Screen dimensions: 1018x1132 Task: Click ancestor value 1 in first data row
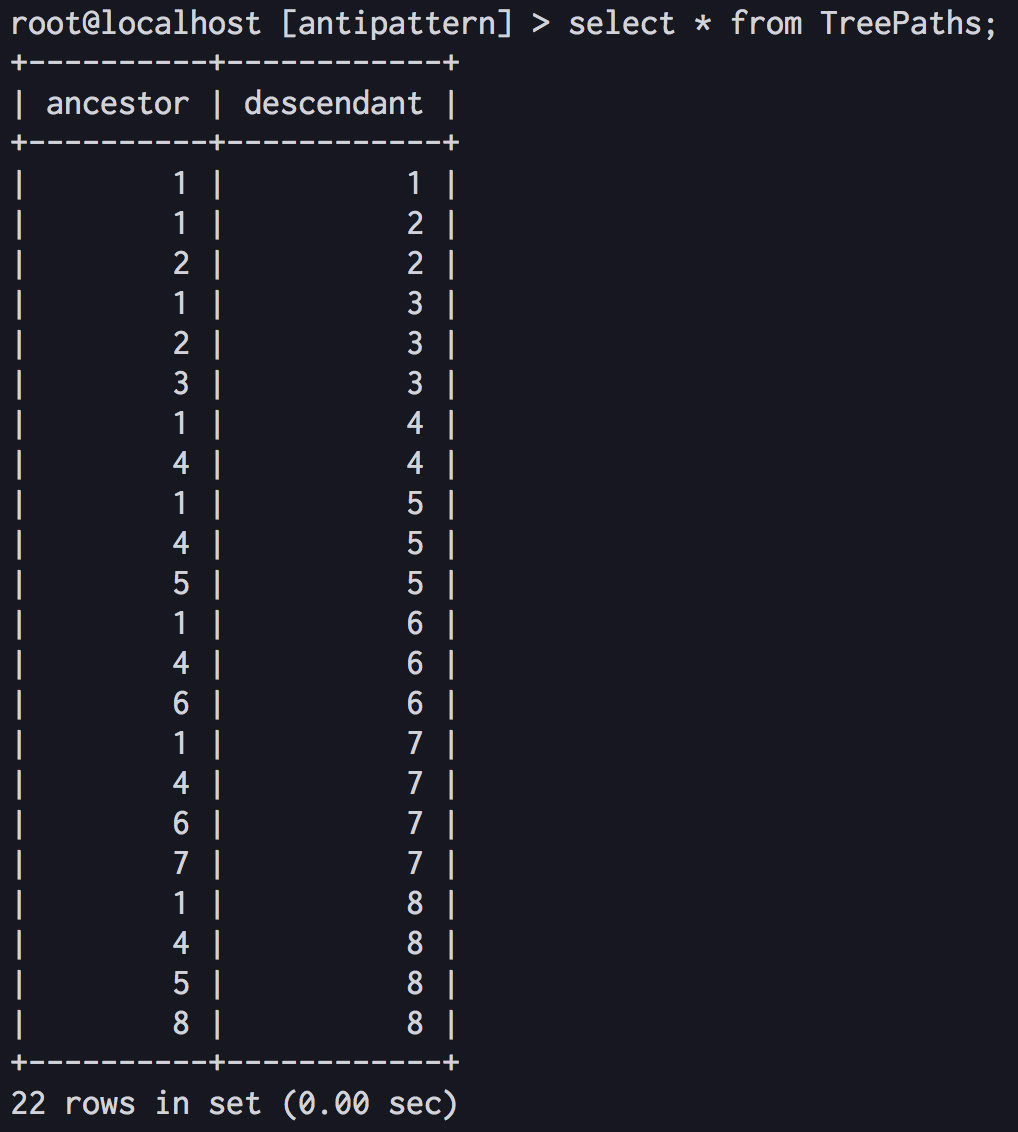pos(180,183)
